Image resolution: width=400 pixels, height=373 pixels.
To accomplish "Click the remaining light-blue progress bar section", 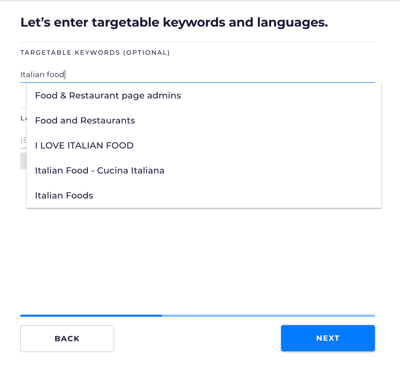I will 268,315.
